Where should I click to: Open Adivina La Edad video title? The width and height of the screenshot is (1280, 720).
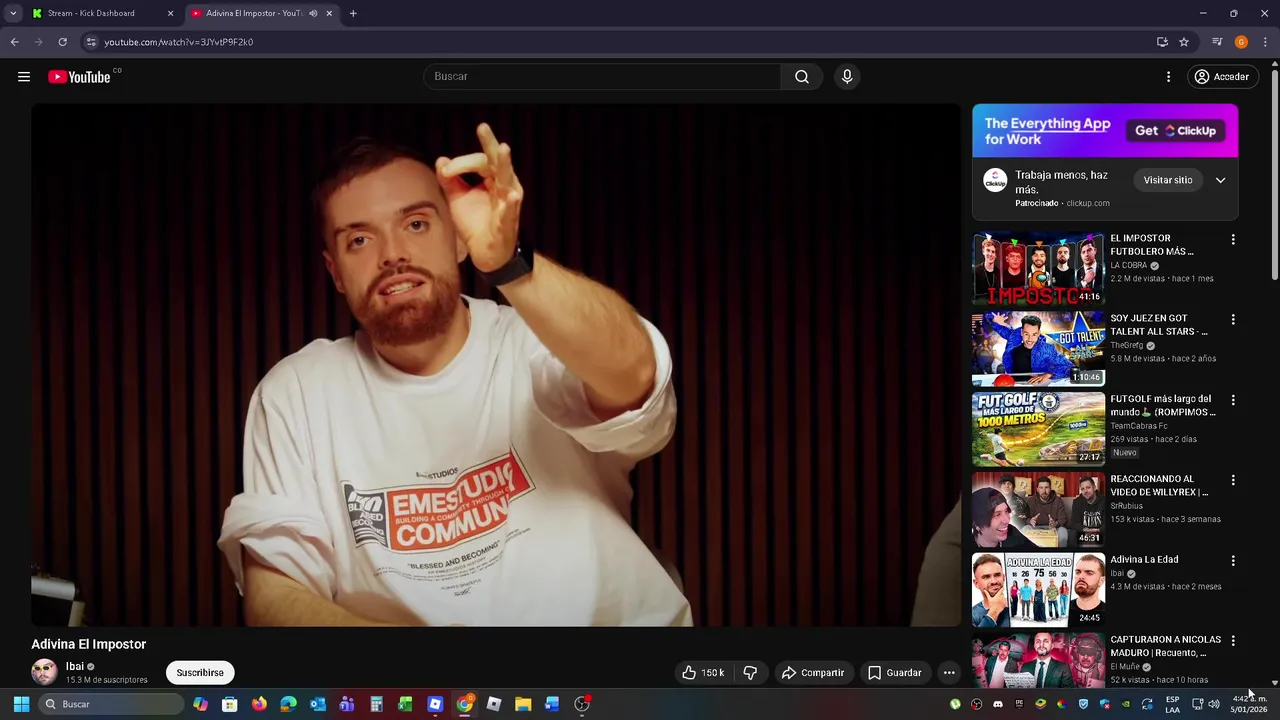1144,560
